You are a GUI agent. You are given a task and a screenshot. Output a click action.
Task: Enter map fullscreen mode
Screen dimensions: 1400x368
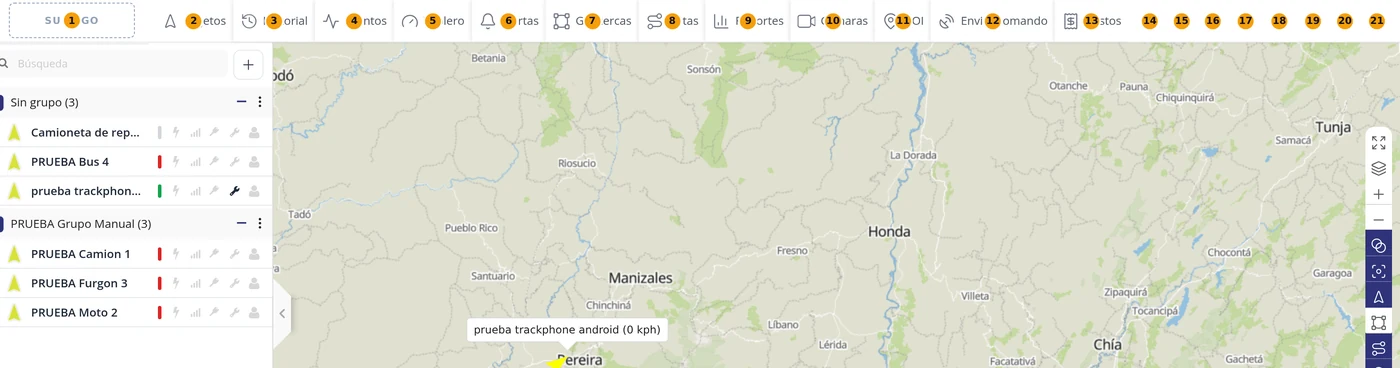tap(1379, 142)
